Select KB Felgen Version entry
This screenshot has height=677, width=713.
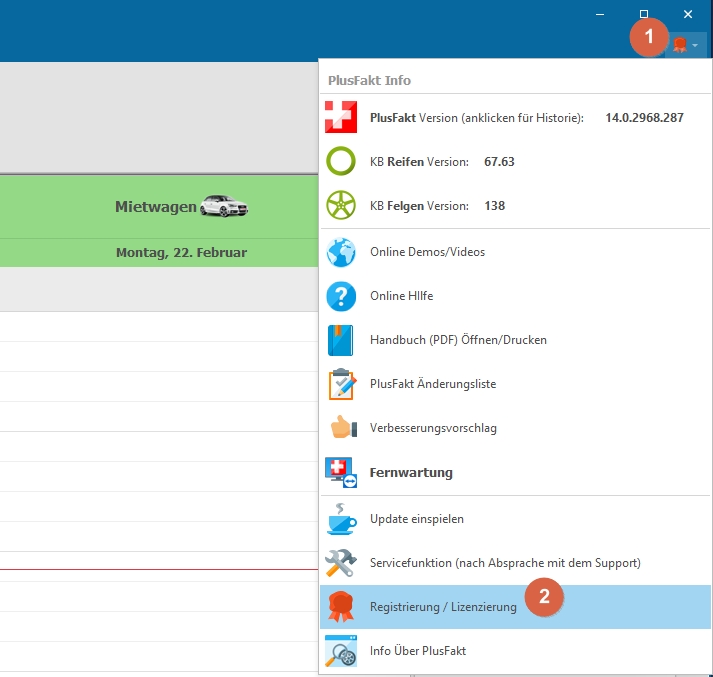[516, 206]
